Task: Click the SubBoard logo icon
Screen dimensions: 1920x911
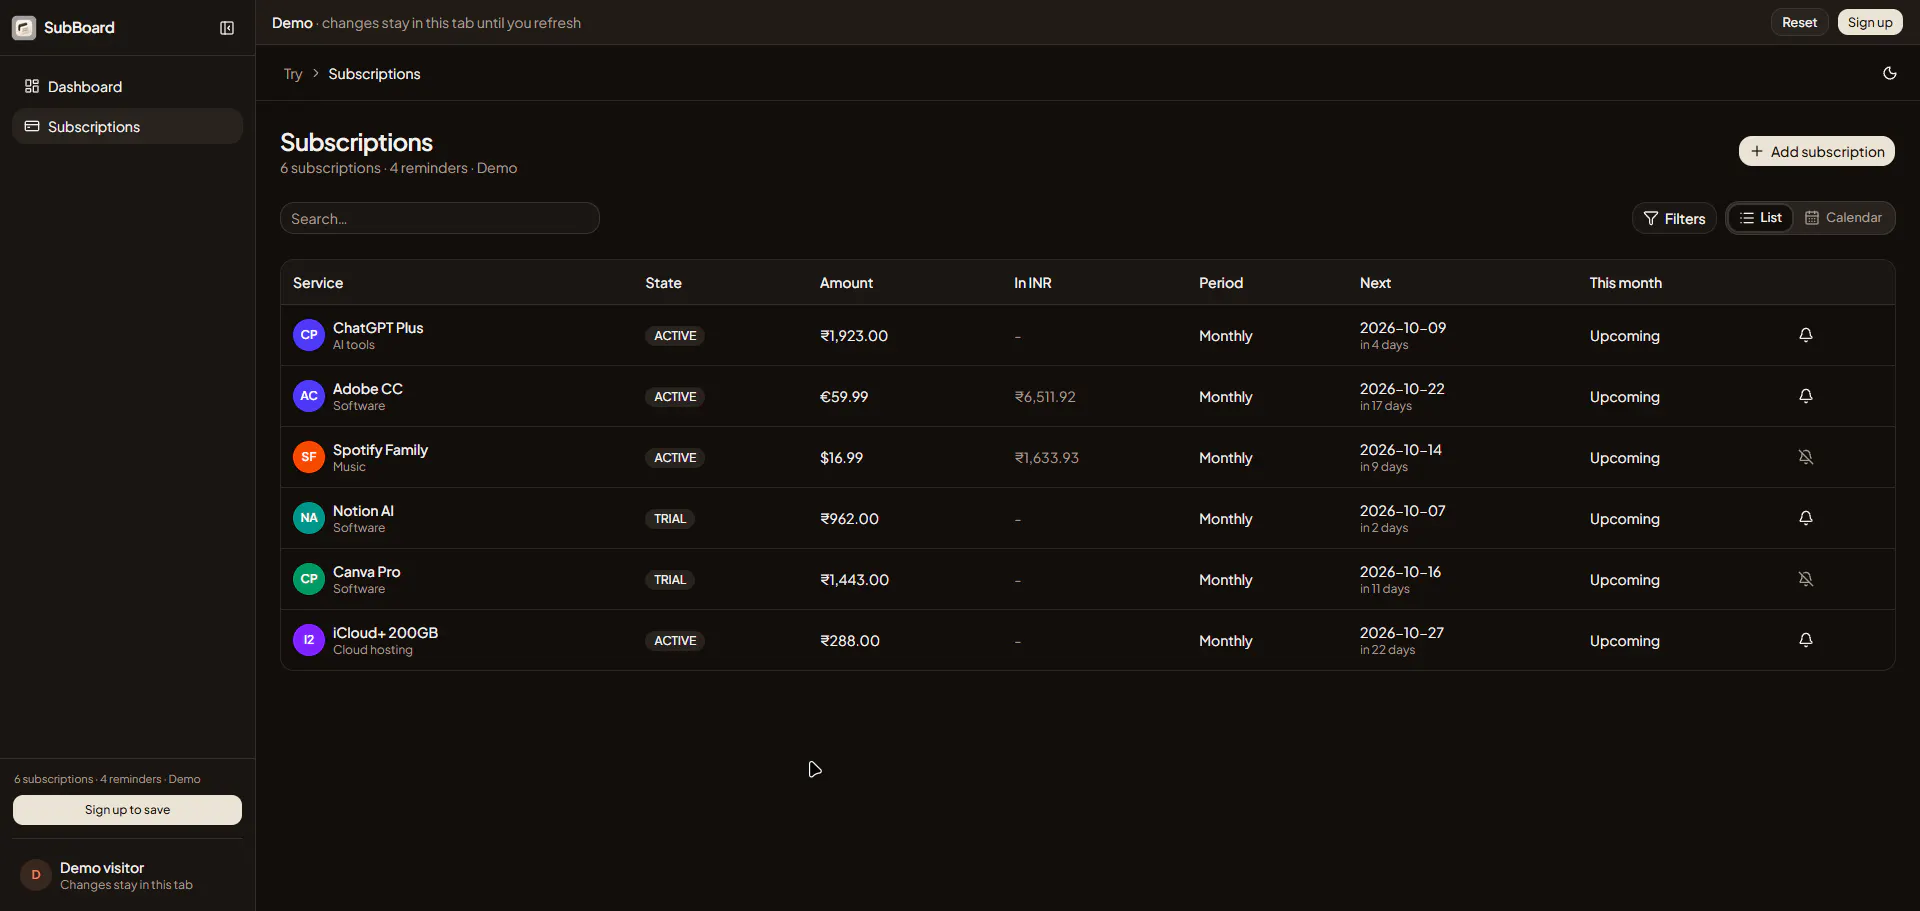Action: [x=24, y=28]
